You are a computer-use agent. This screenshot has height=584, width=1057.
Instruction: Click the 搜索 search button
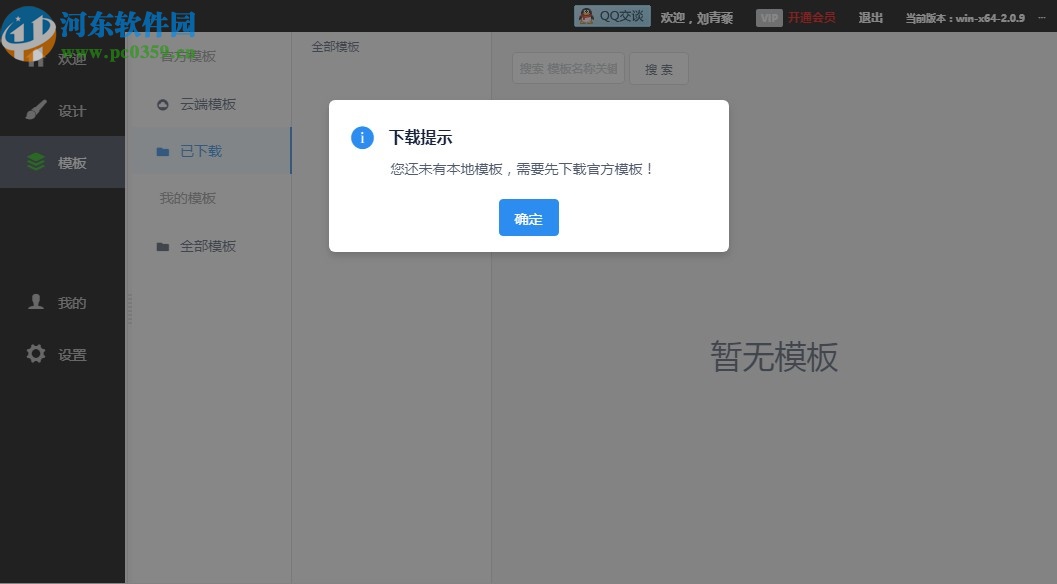(658, 68)
